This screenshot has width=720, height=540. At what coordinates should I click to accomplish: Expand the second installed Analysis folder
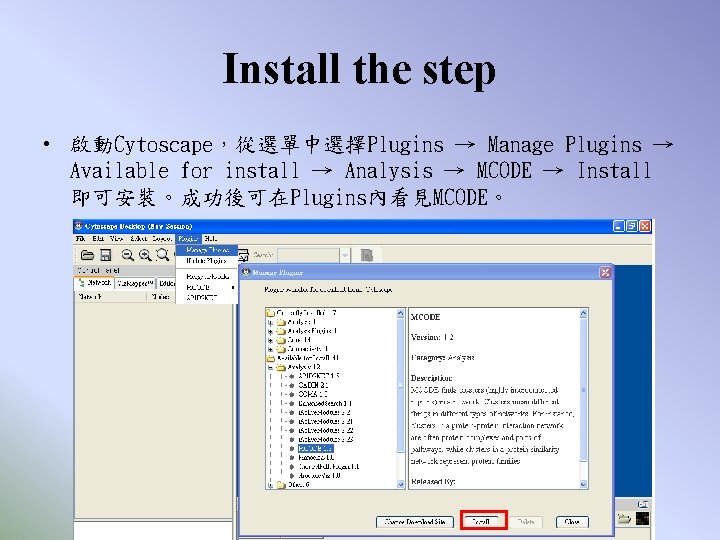point(270,331)
